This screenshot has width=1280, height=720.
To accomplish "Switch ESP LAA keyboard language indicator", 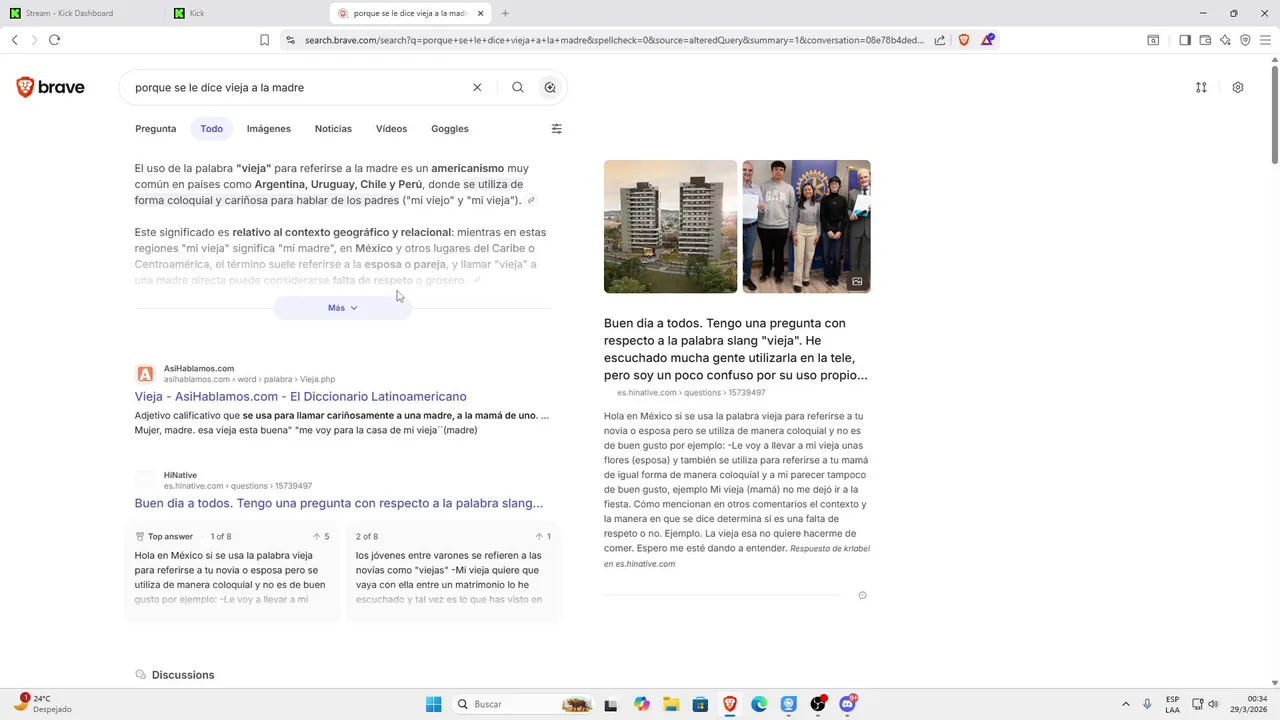I will pos(1172,704).
